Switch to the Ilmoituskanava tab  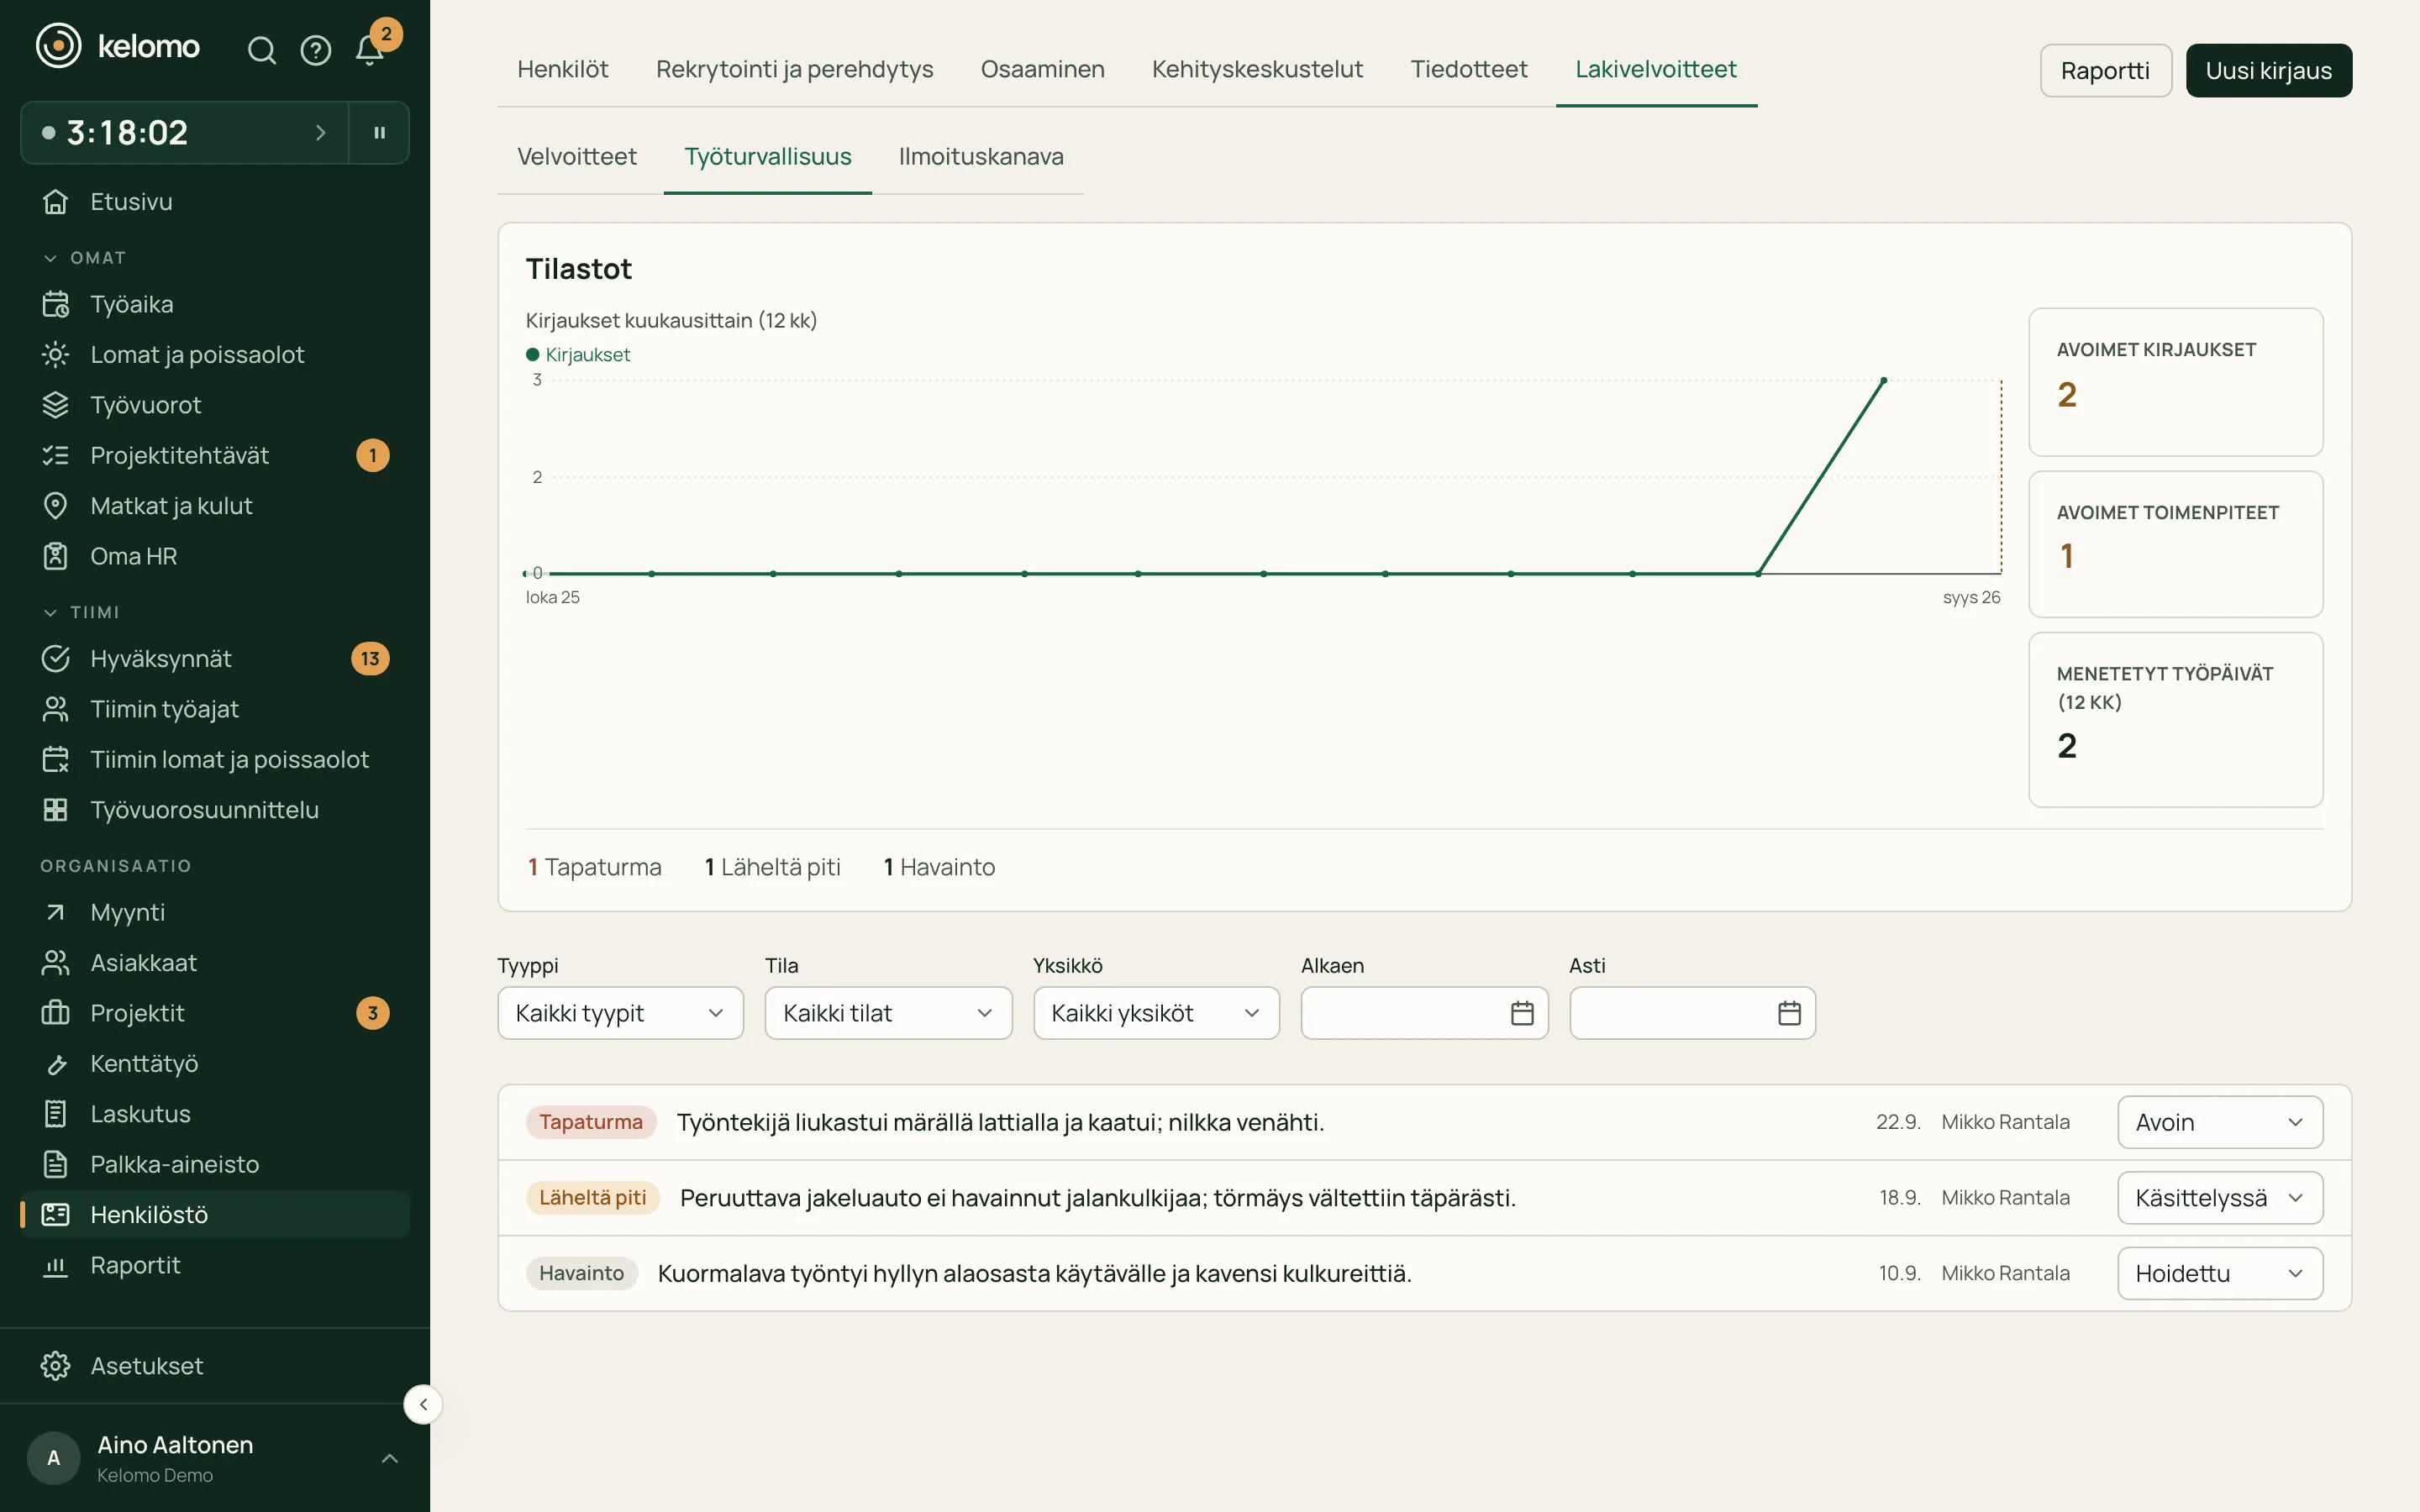980,156
